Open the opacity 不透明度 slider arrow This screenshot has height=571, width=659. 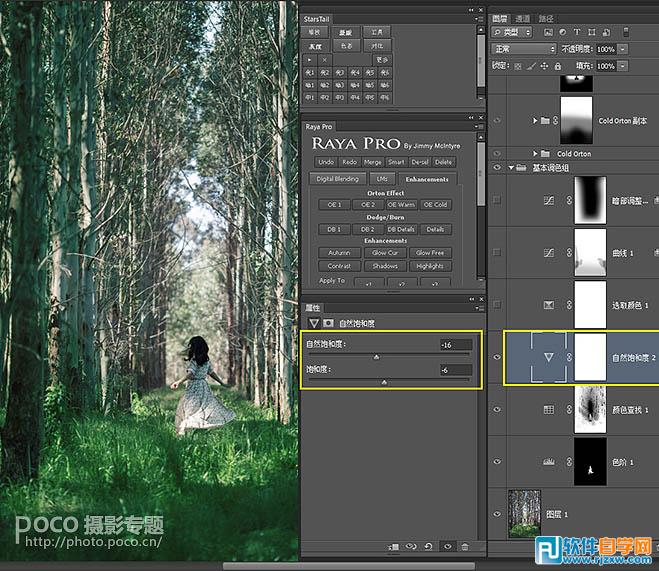(x=623, y=49)
